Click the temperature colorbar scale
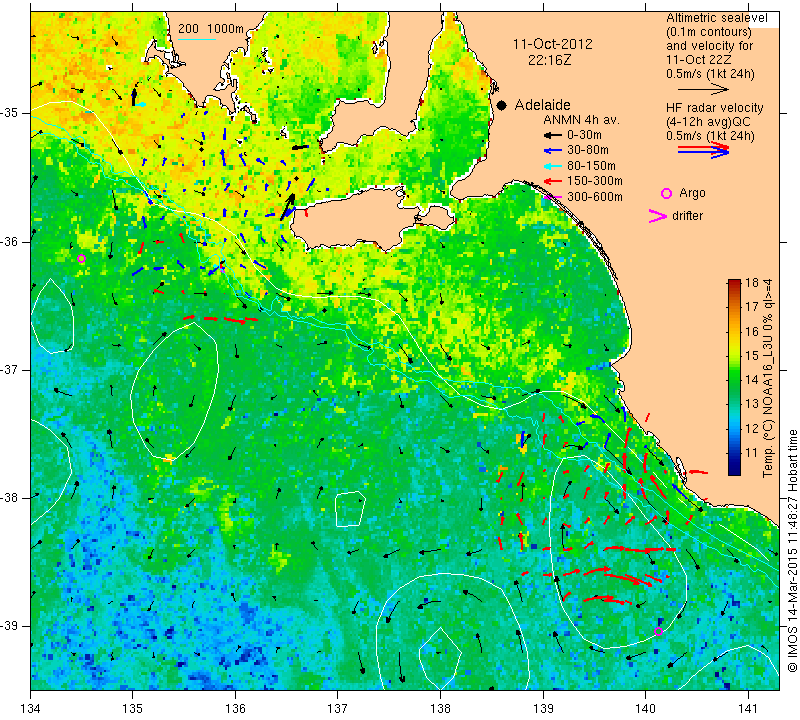 click(734, 377)
